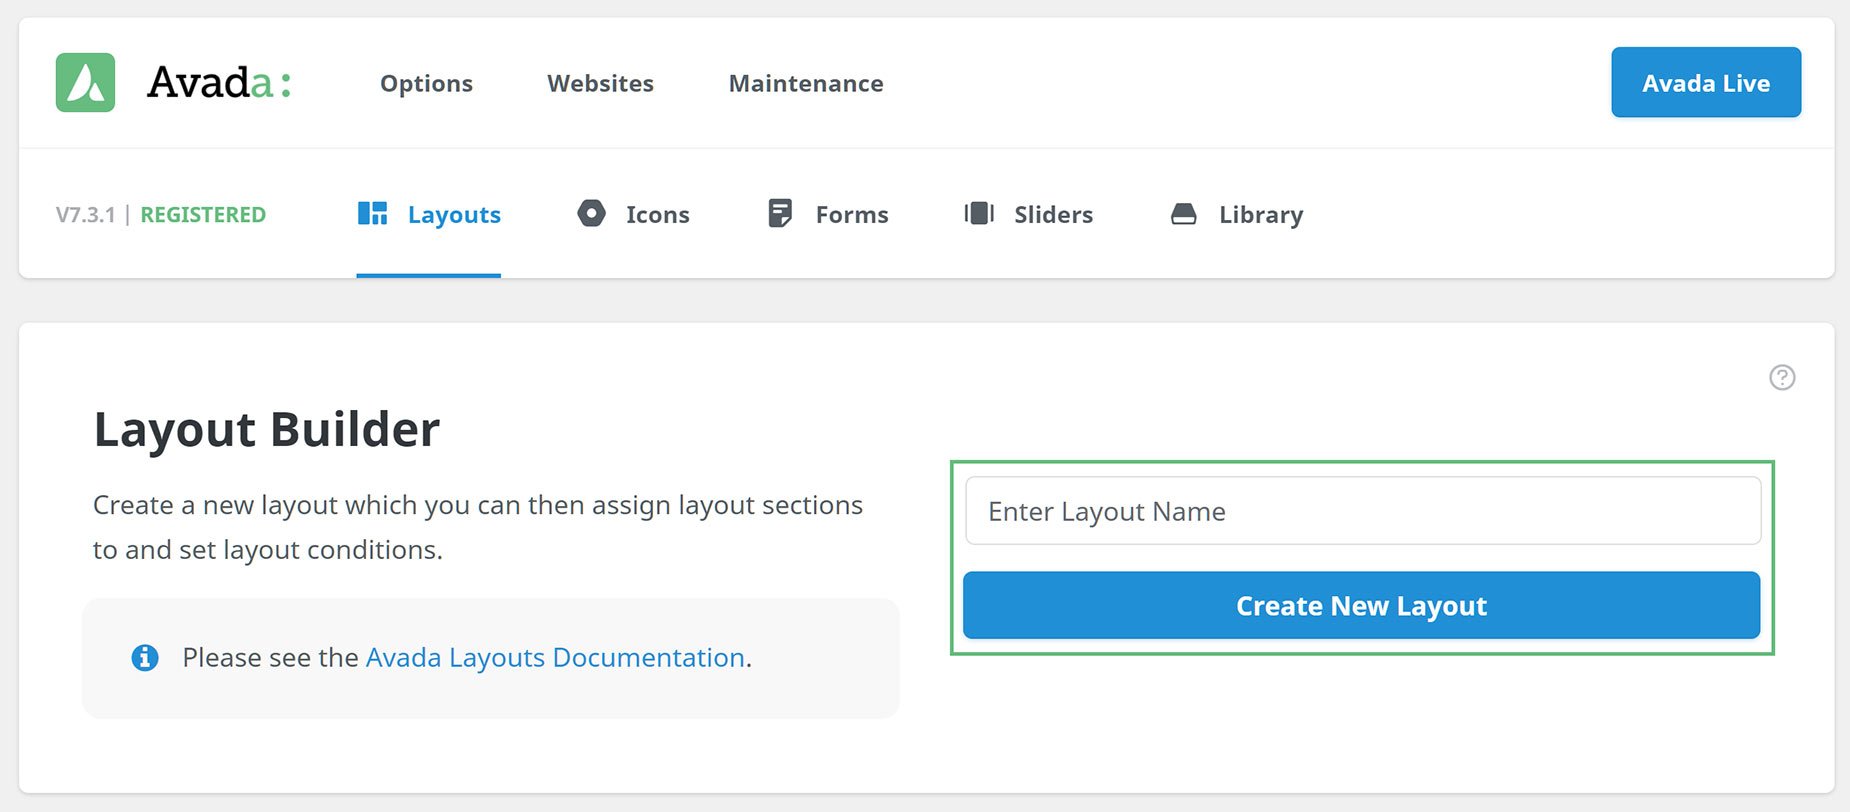The image size is (1850, 812).
Task: Open the Options menu
Action: 426,84
